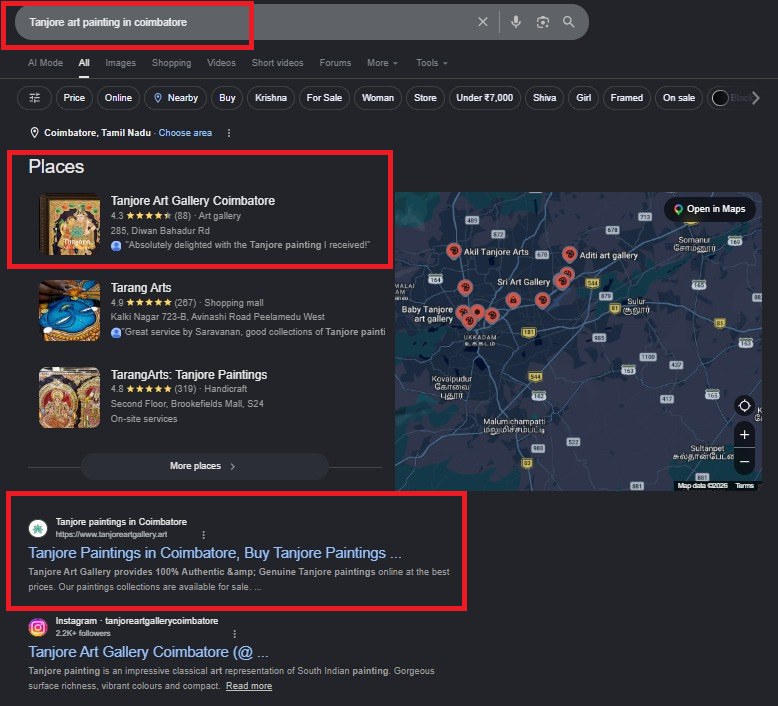The image size is (778, 706).
Task: Apply the Framed filter chip
Action: (627, 98)
